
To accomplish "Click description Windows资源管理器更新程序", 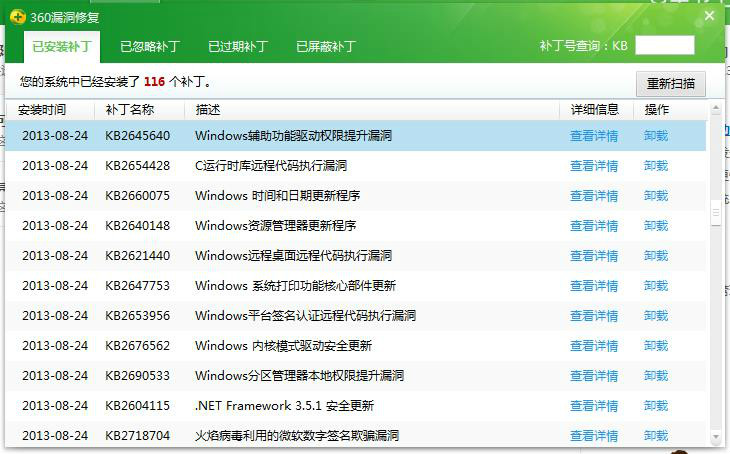I will 276,226.
